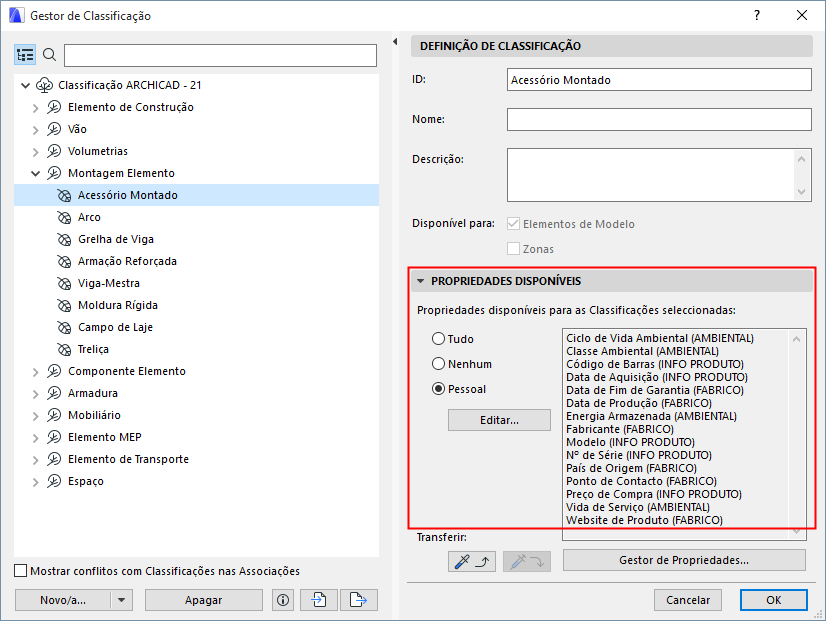Click the Apagar button
826x621 pixels.
[x=204, y=600]
